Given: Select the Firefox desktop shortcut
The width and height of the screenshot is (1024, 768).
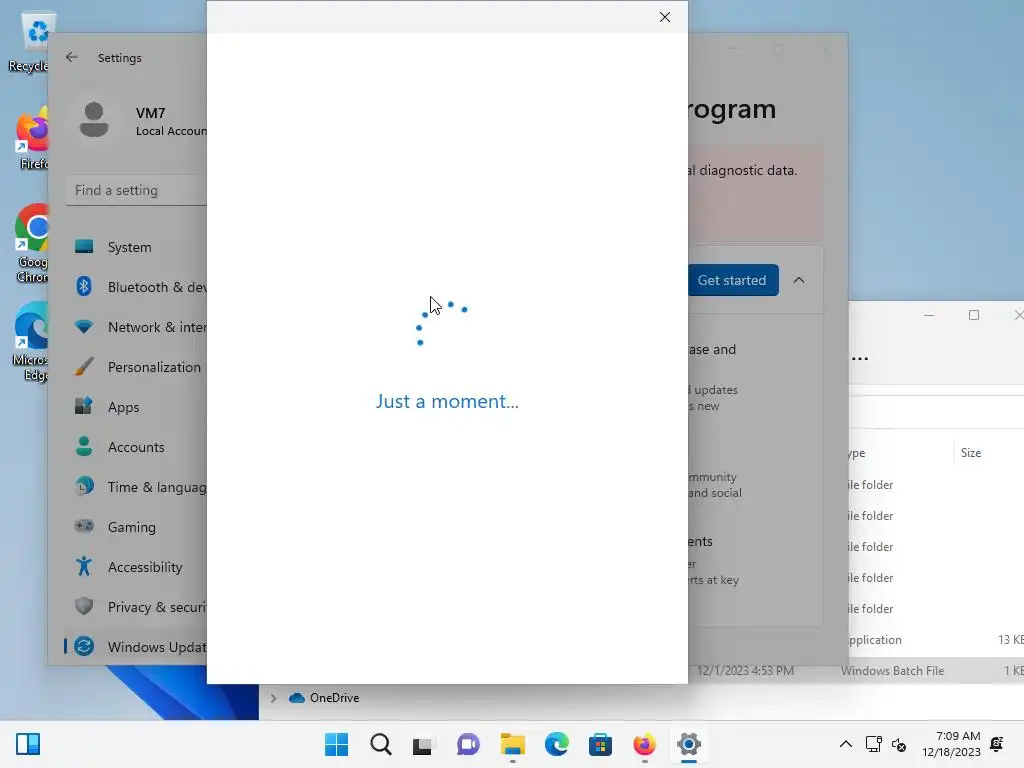Looking at the screenshot, I should coord(33,140).
